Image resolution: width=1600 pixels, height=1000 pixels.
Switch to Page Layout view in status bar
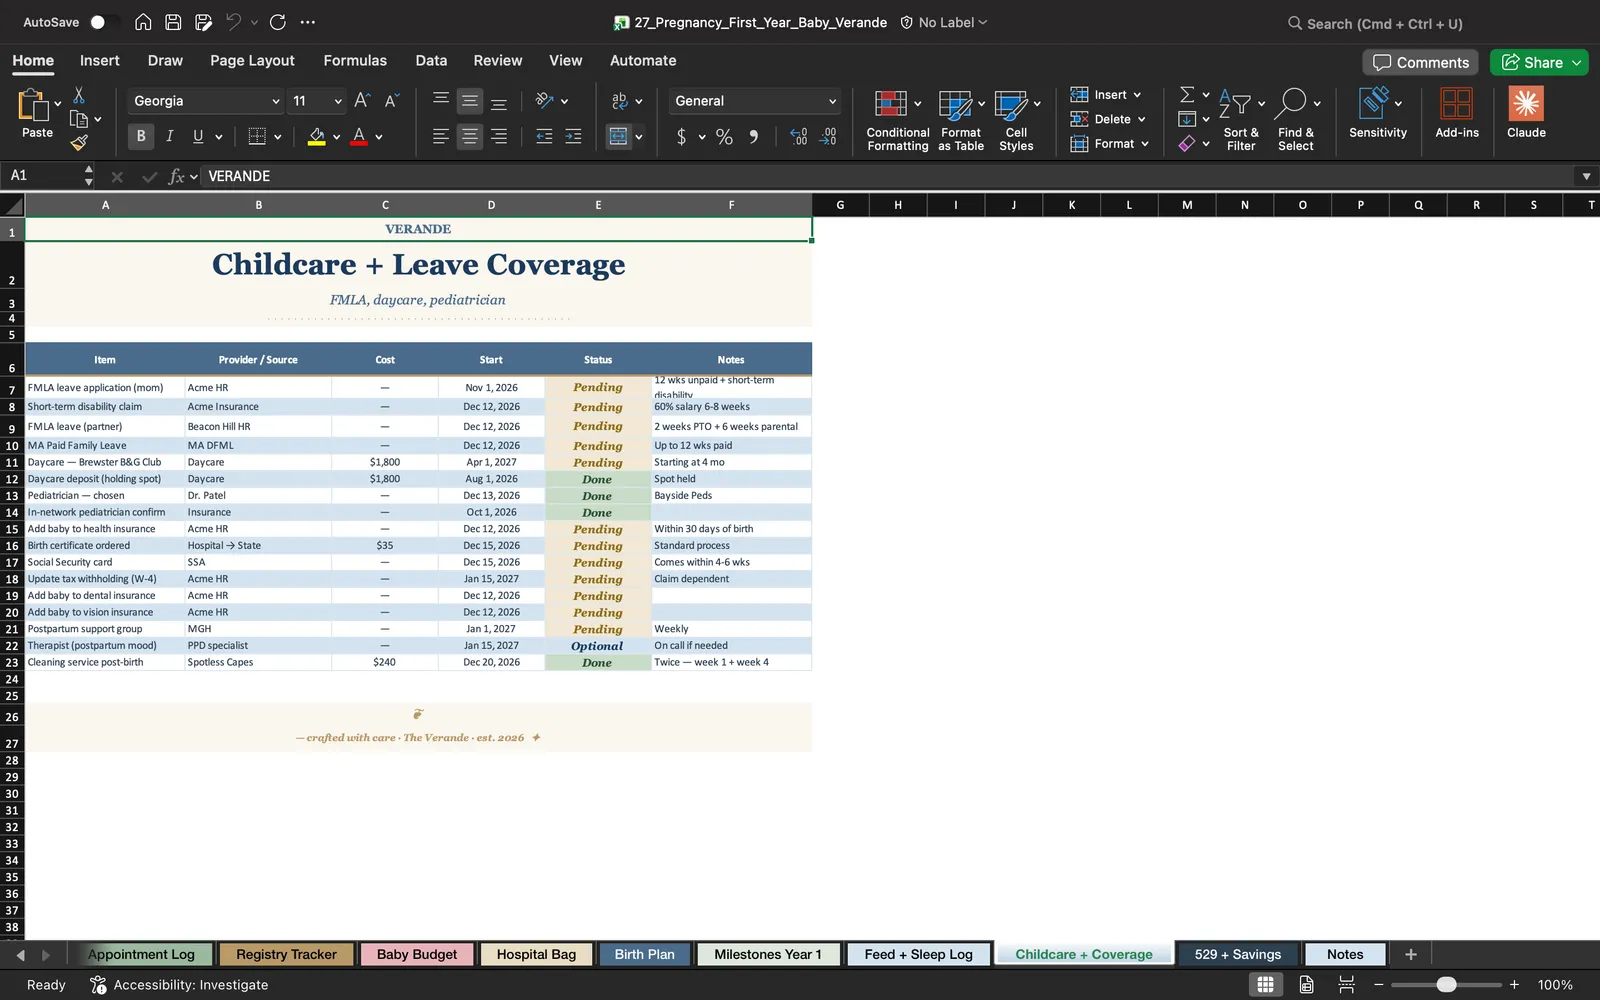tap(1306, 984)
